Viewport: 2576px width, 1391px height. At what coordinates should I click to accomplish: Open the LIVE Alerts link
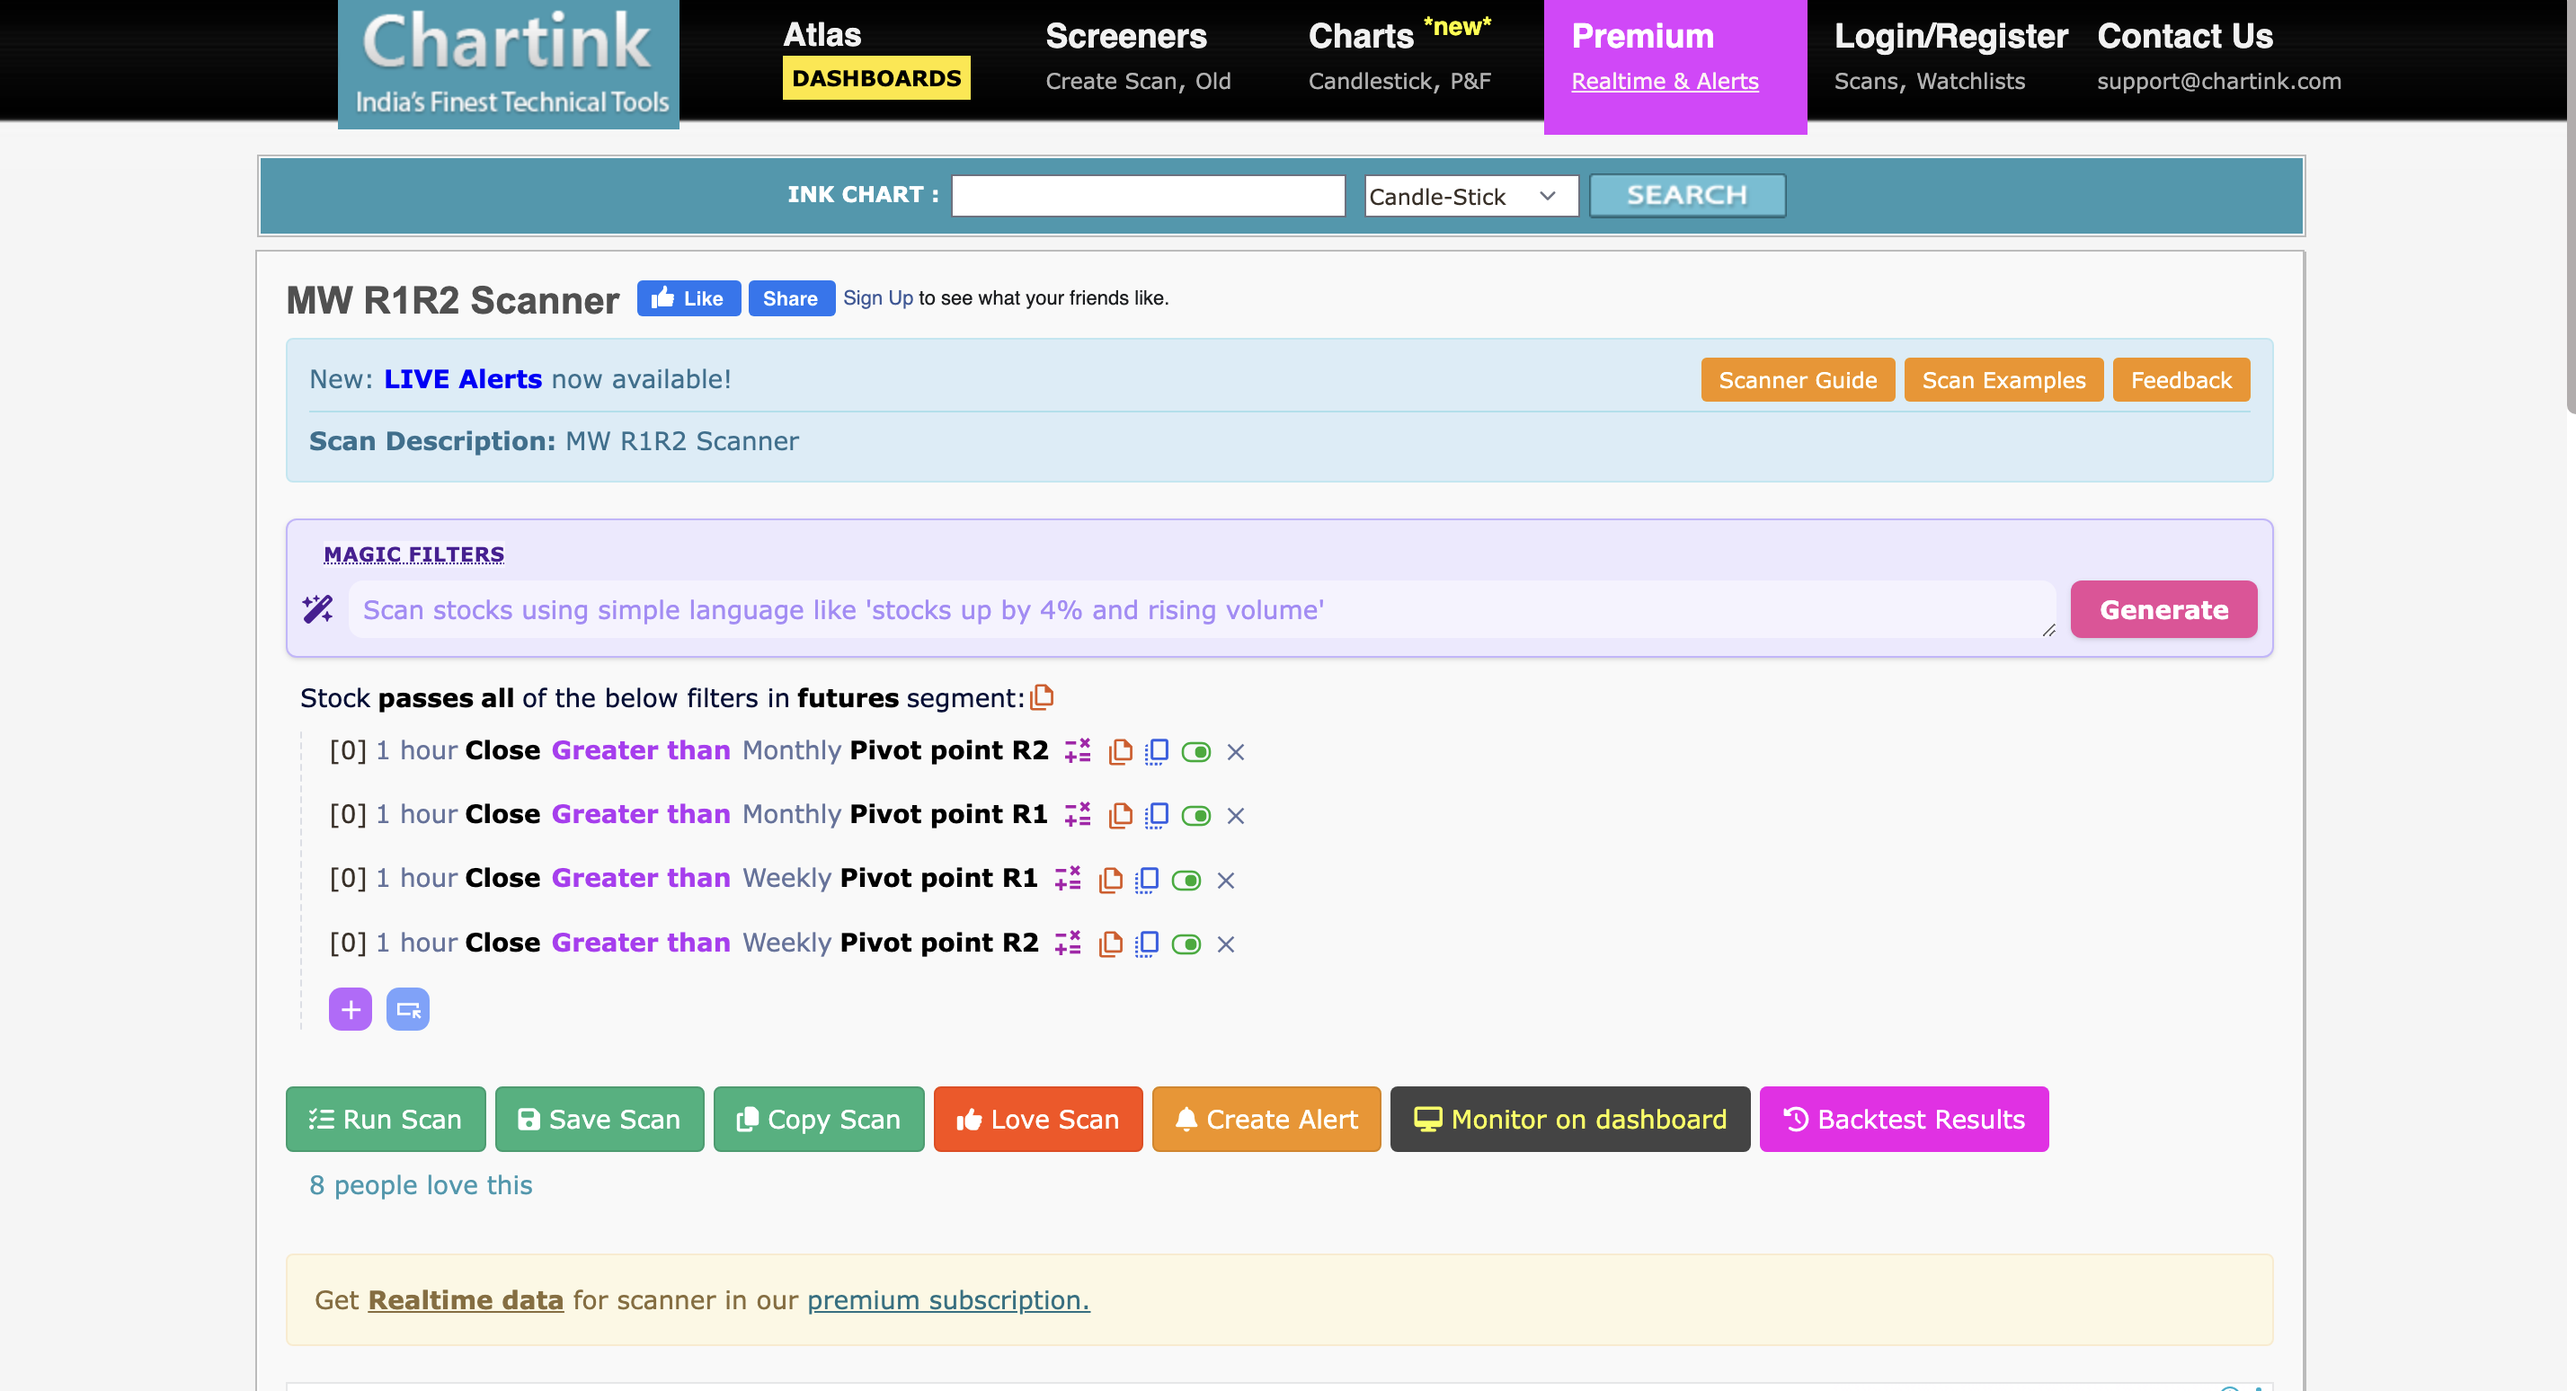coord(463,379)
